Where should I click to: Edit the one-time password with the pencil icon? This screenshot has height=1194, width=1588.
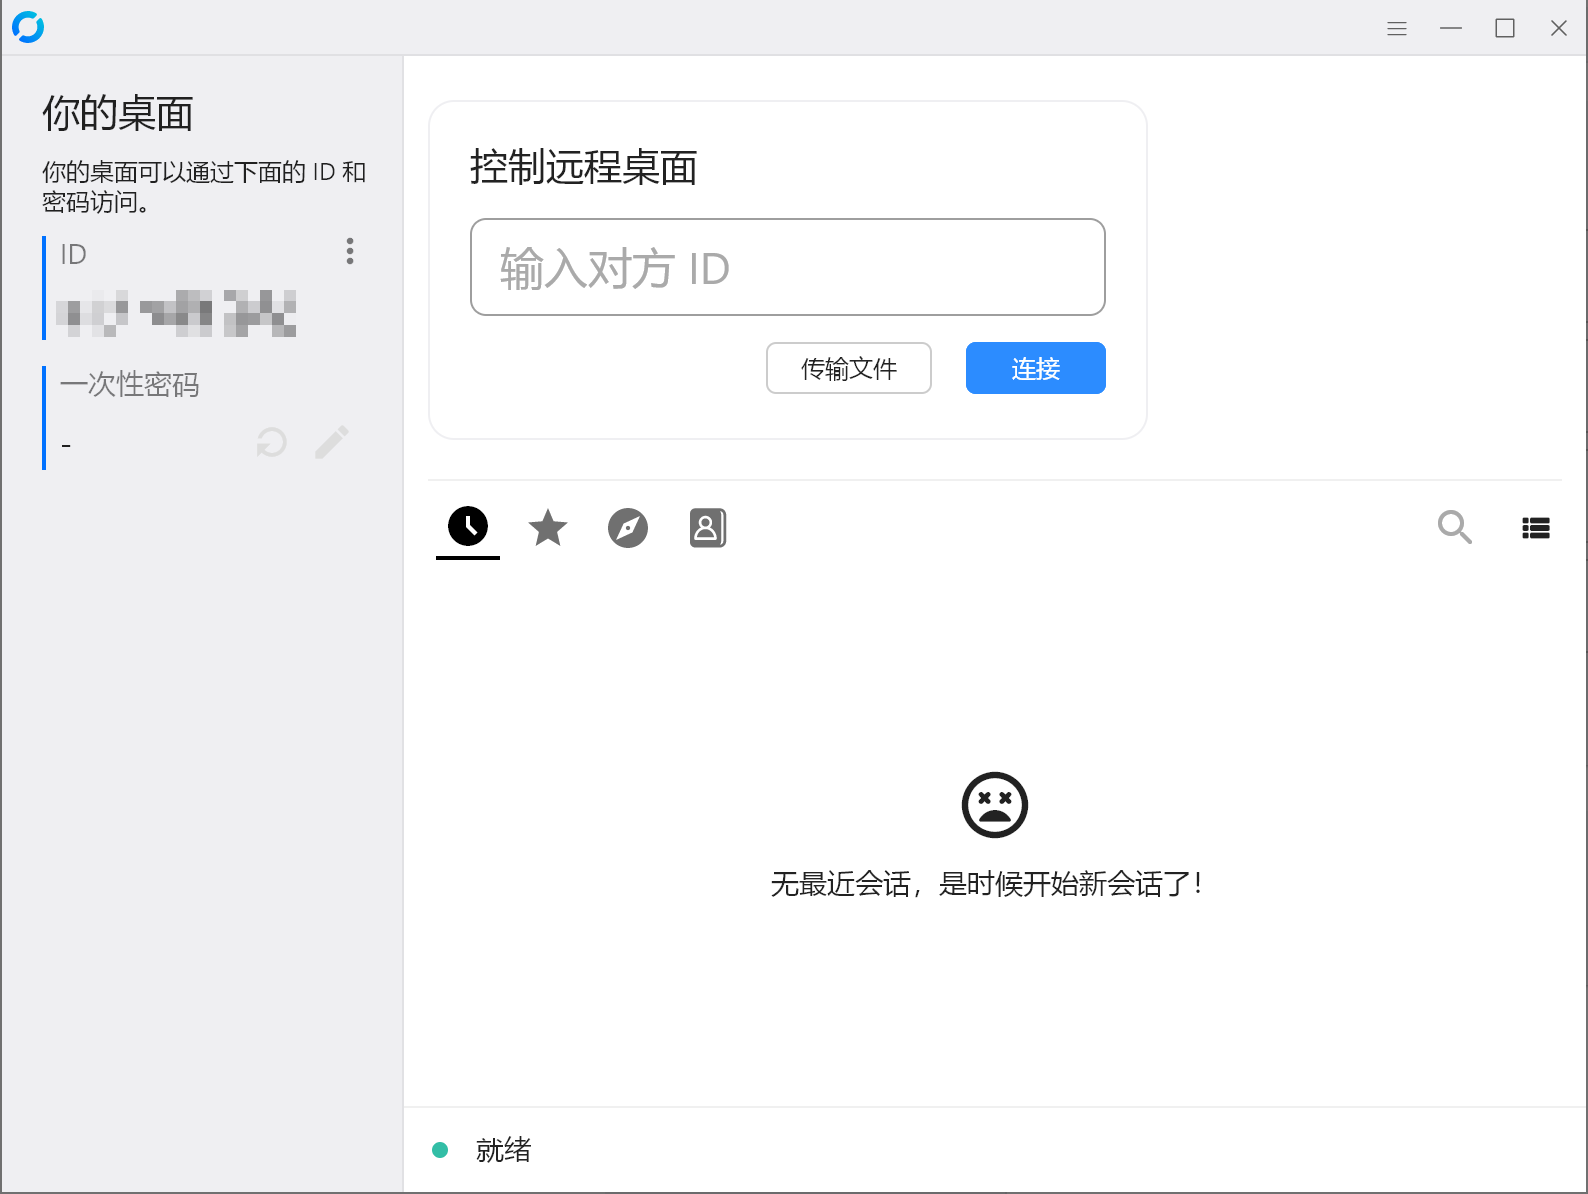point(332,442)
